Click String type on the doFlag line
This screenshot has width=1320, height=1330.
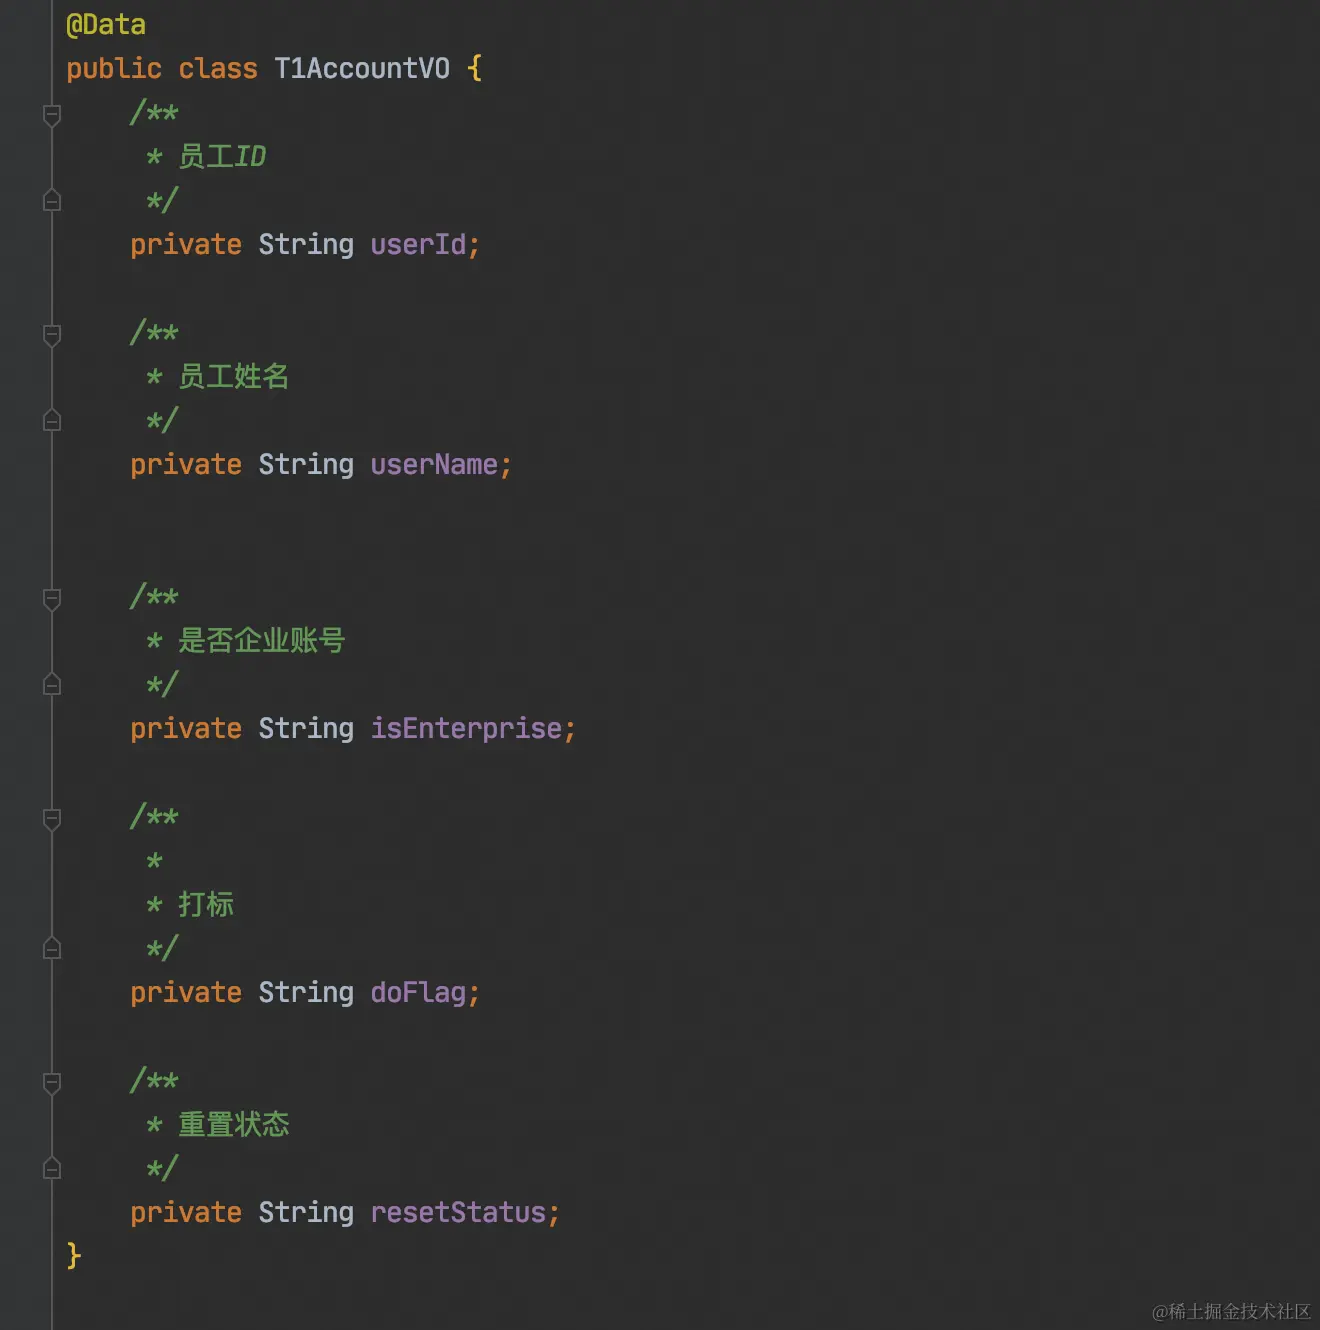[x=306, y=993]
